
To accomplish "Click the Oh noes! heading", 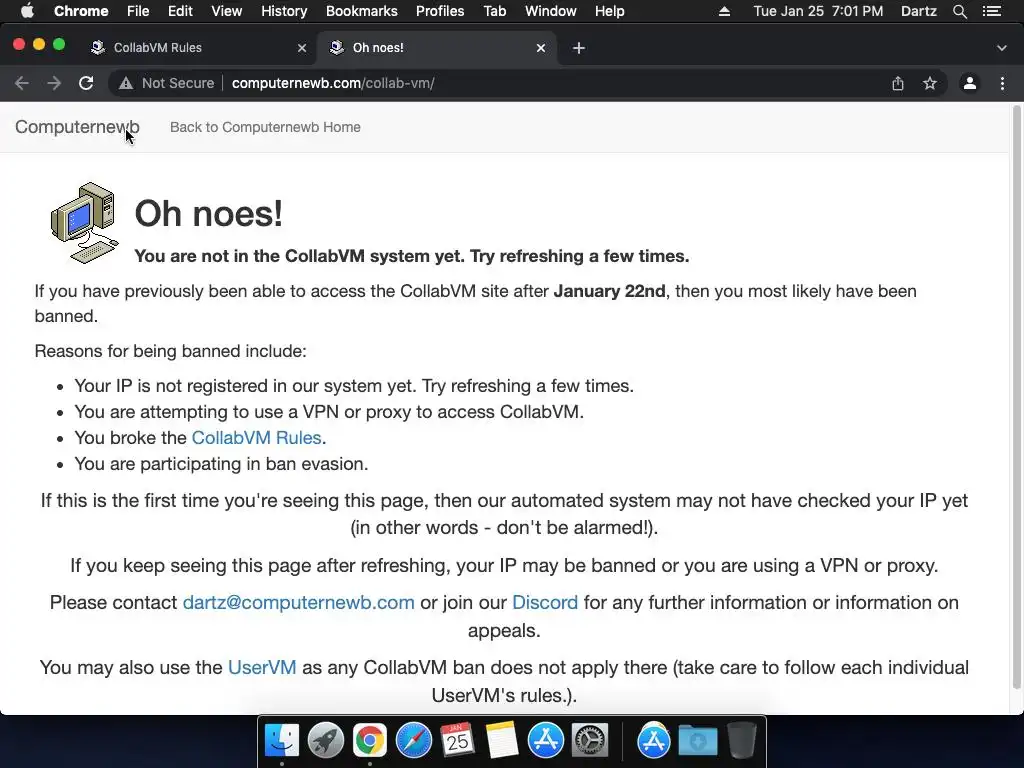I will pyautogui.click(x=208, y=214).
